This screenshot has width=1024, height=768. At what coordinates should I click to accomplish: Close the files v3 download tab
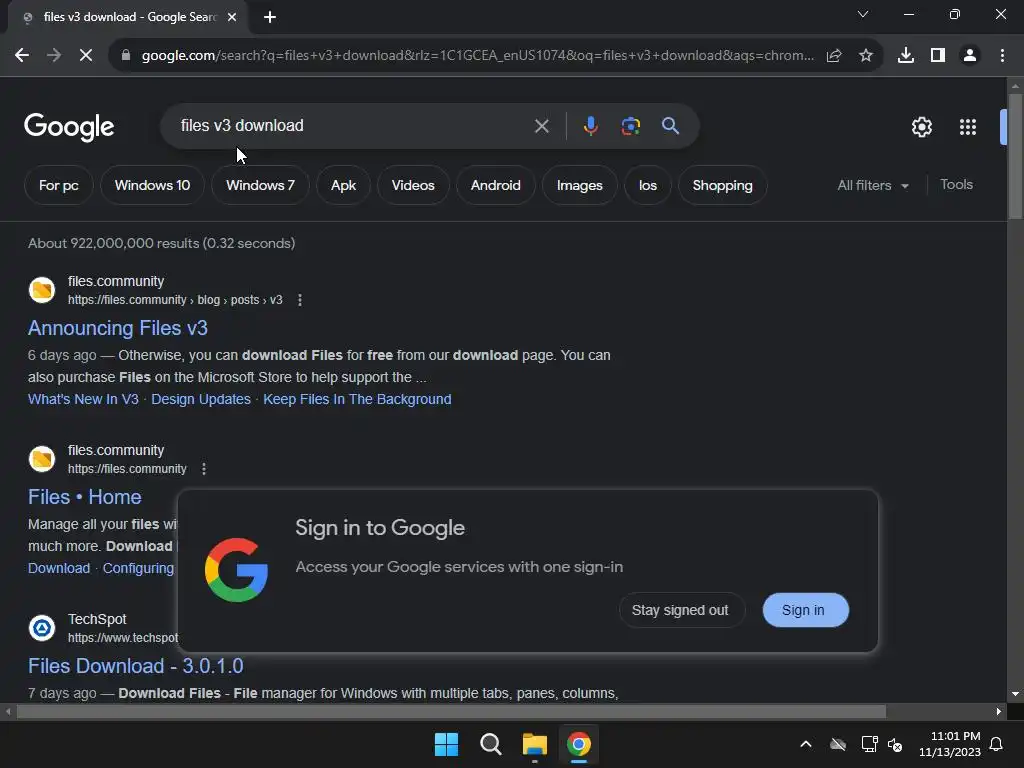tap(232, 17)
